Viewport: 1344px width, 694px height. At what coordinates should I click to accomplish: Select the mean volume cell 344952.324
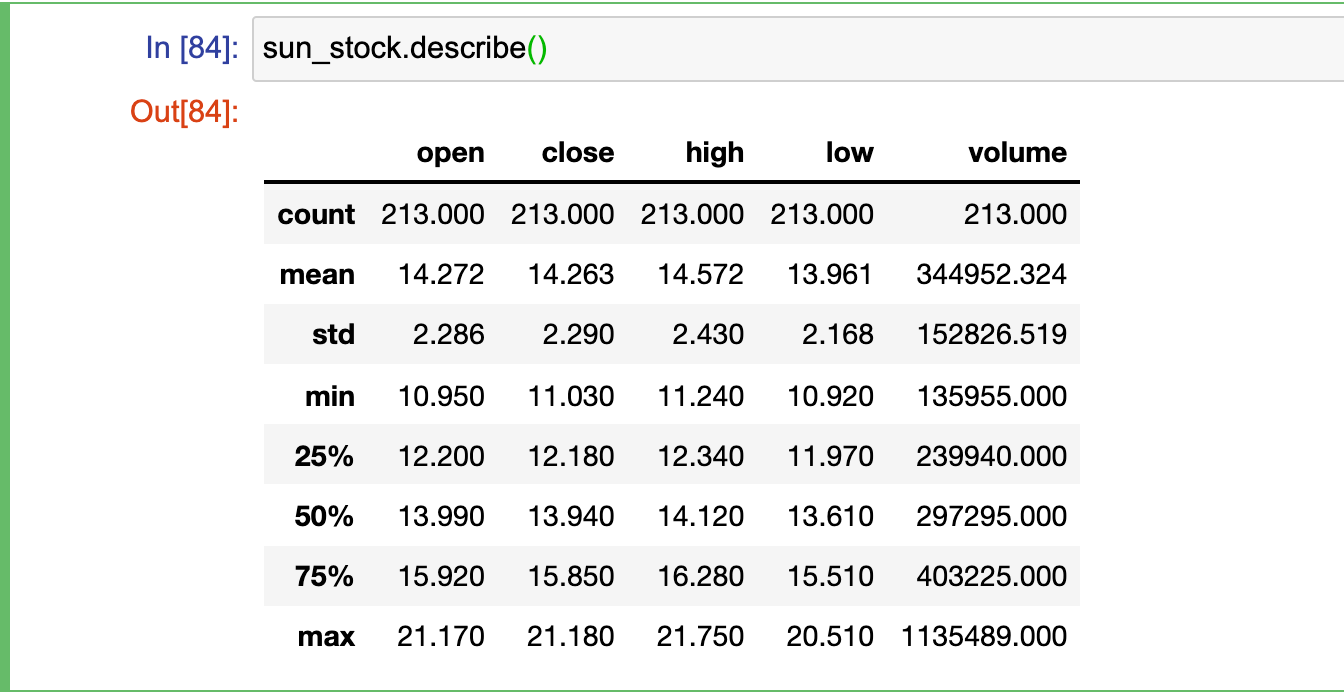991,274
